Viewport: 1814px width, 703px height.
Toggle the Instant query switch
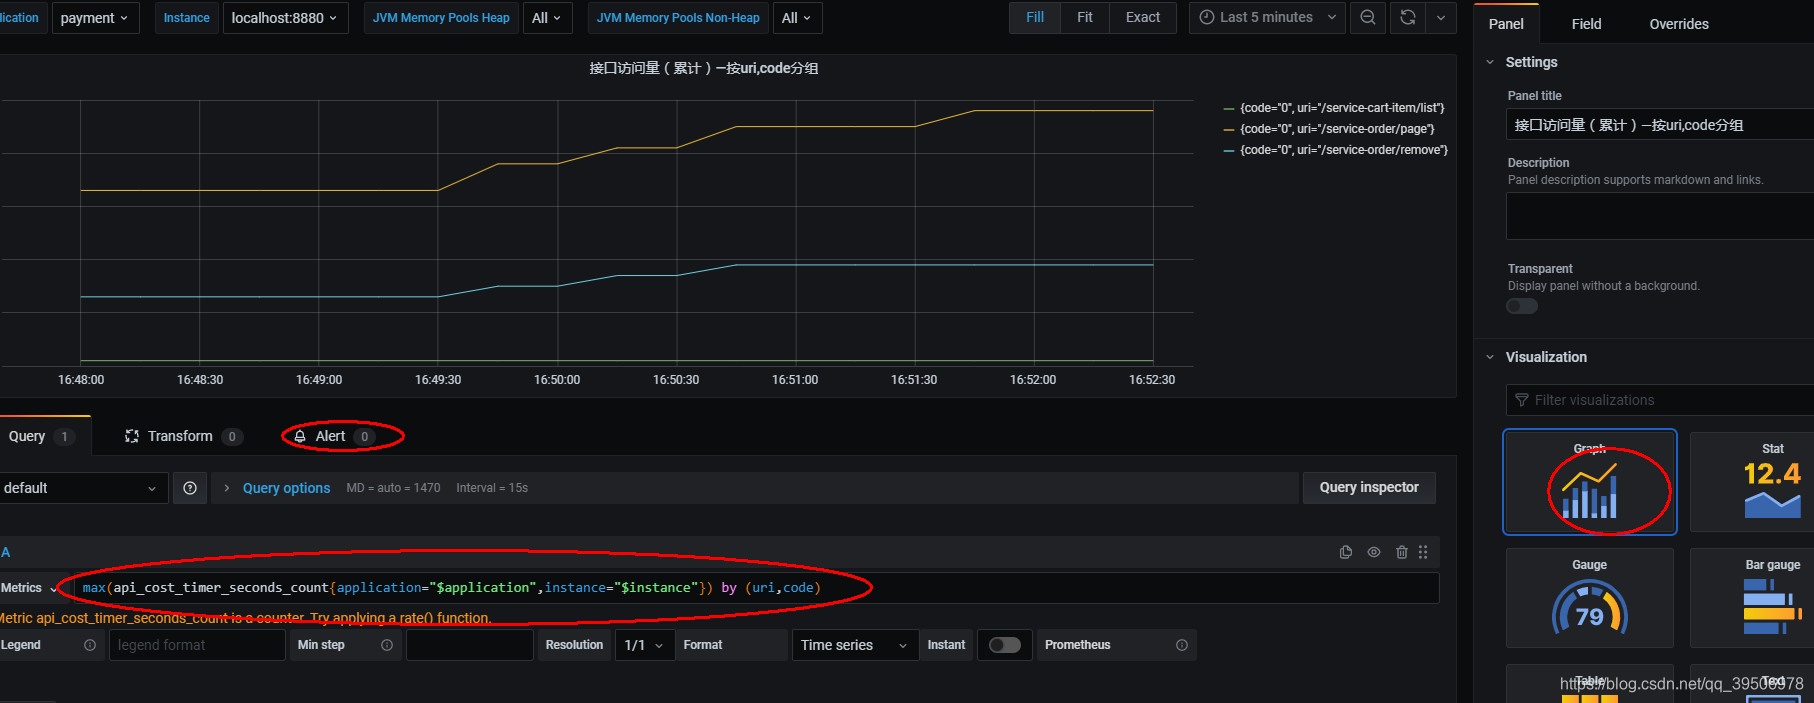point(1005,645)
